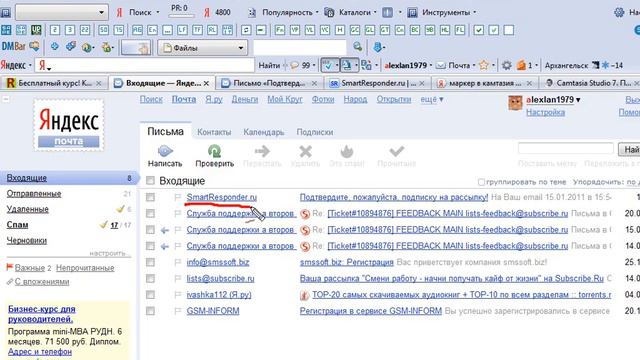Click the green 'VP' toolbar icon
The image size is (640, 360).
(x=295, y=30)
